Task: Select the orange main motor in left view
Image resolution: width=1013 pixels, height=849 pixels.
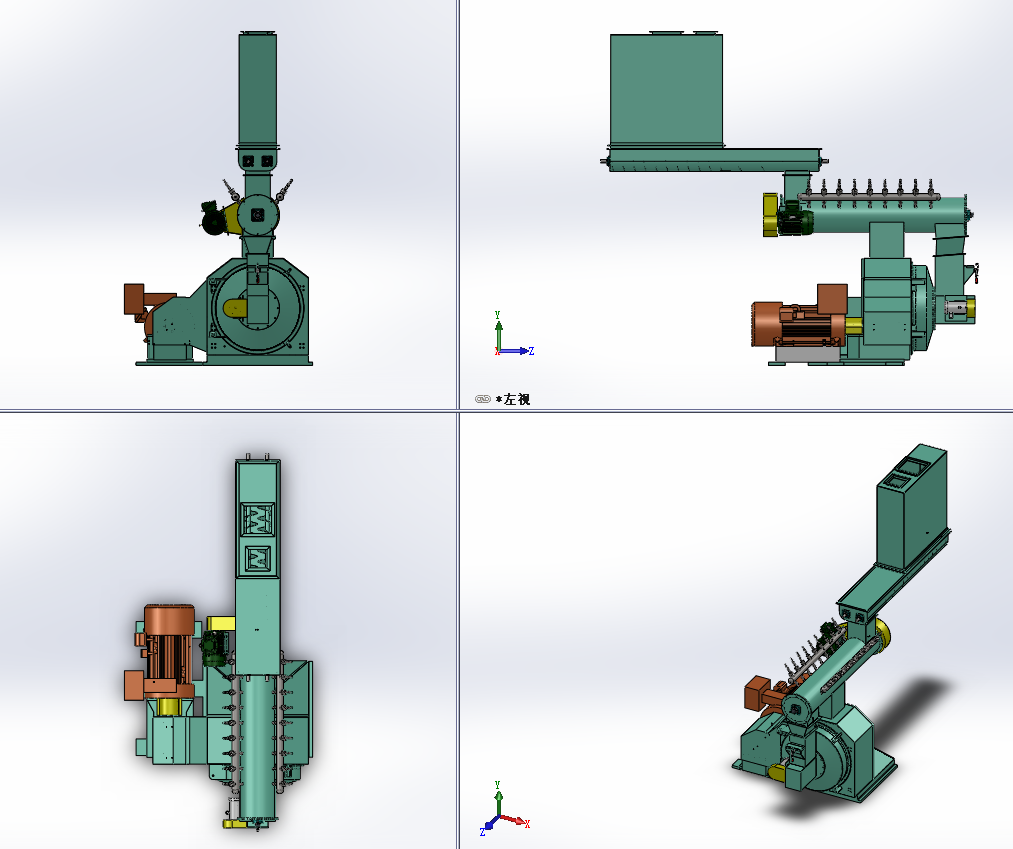Action: 798,324
